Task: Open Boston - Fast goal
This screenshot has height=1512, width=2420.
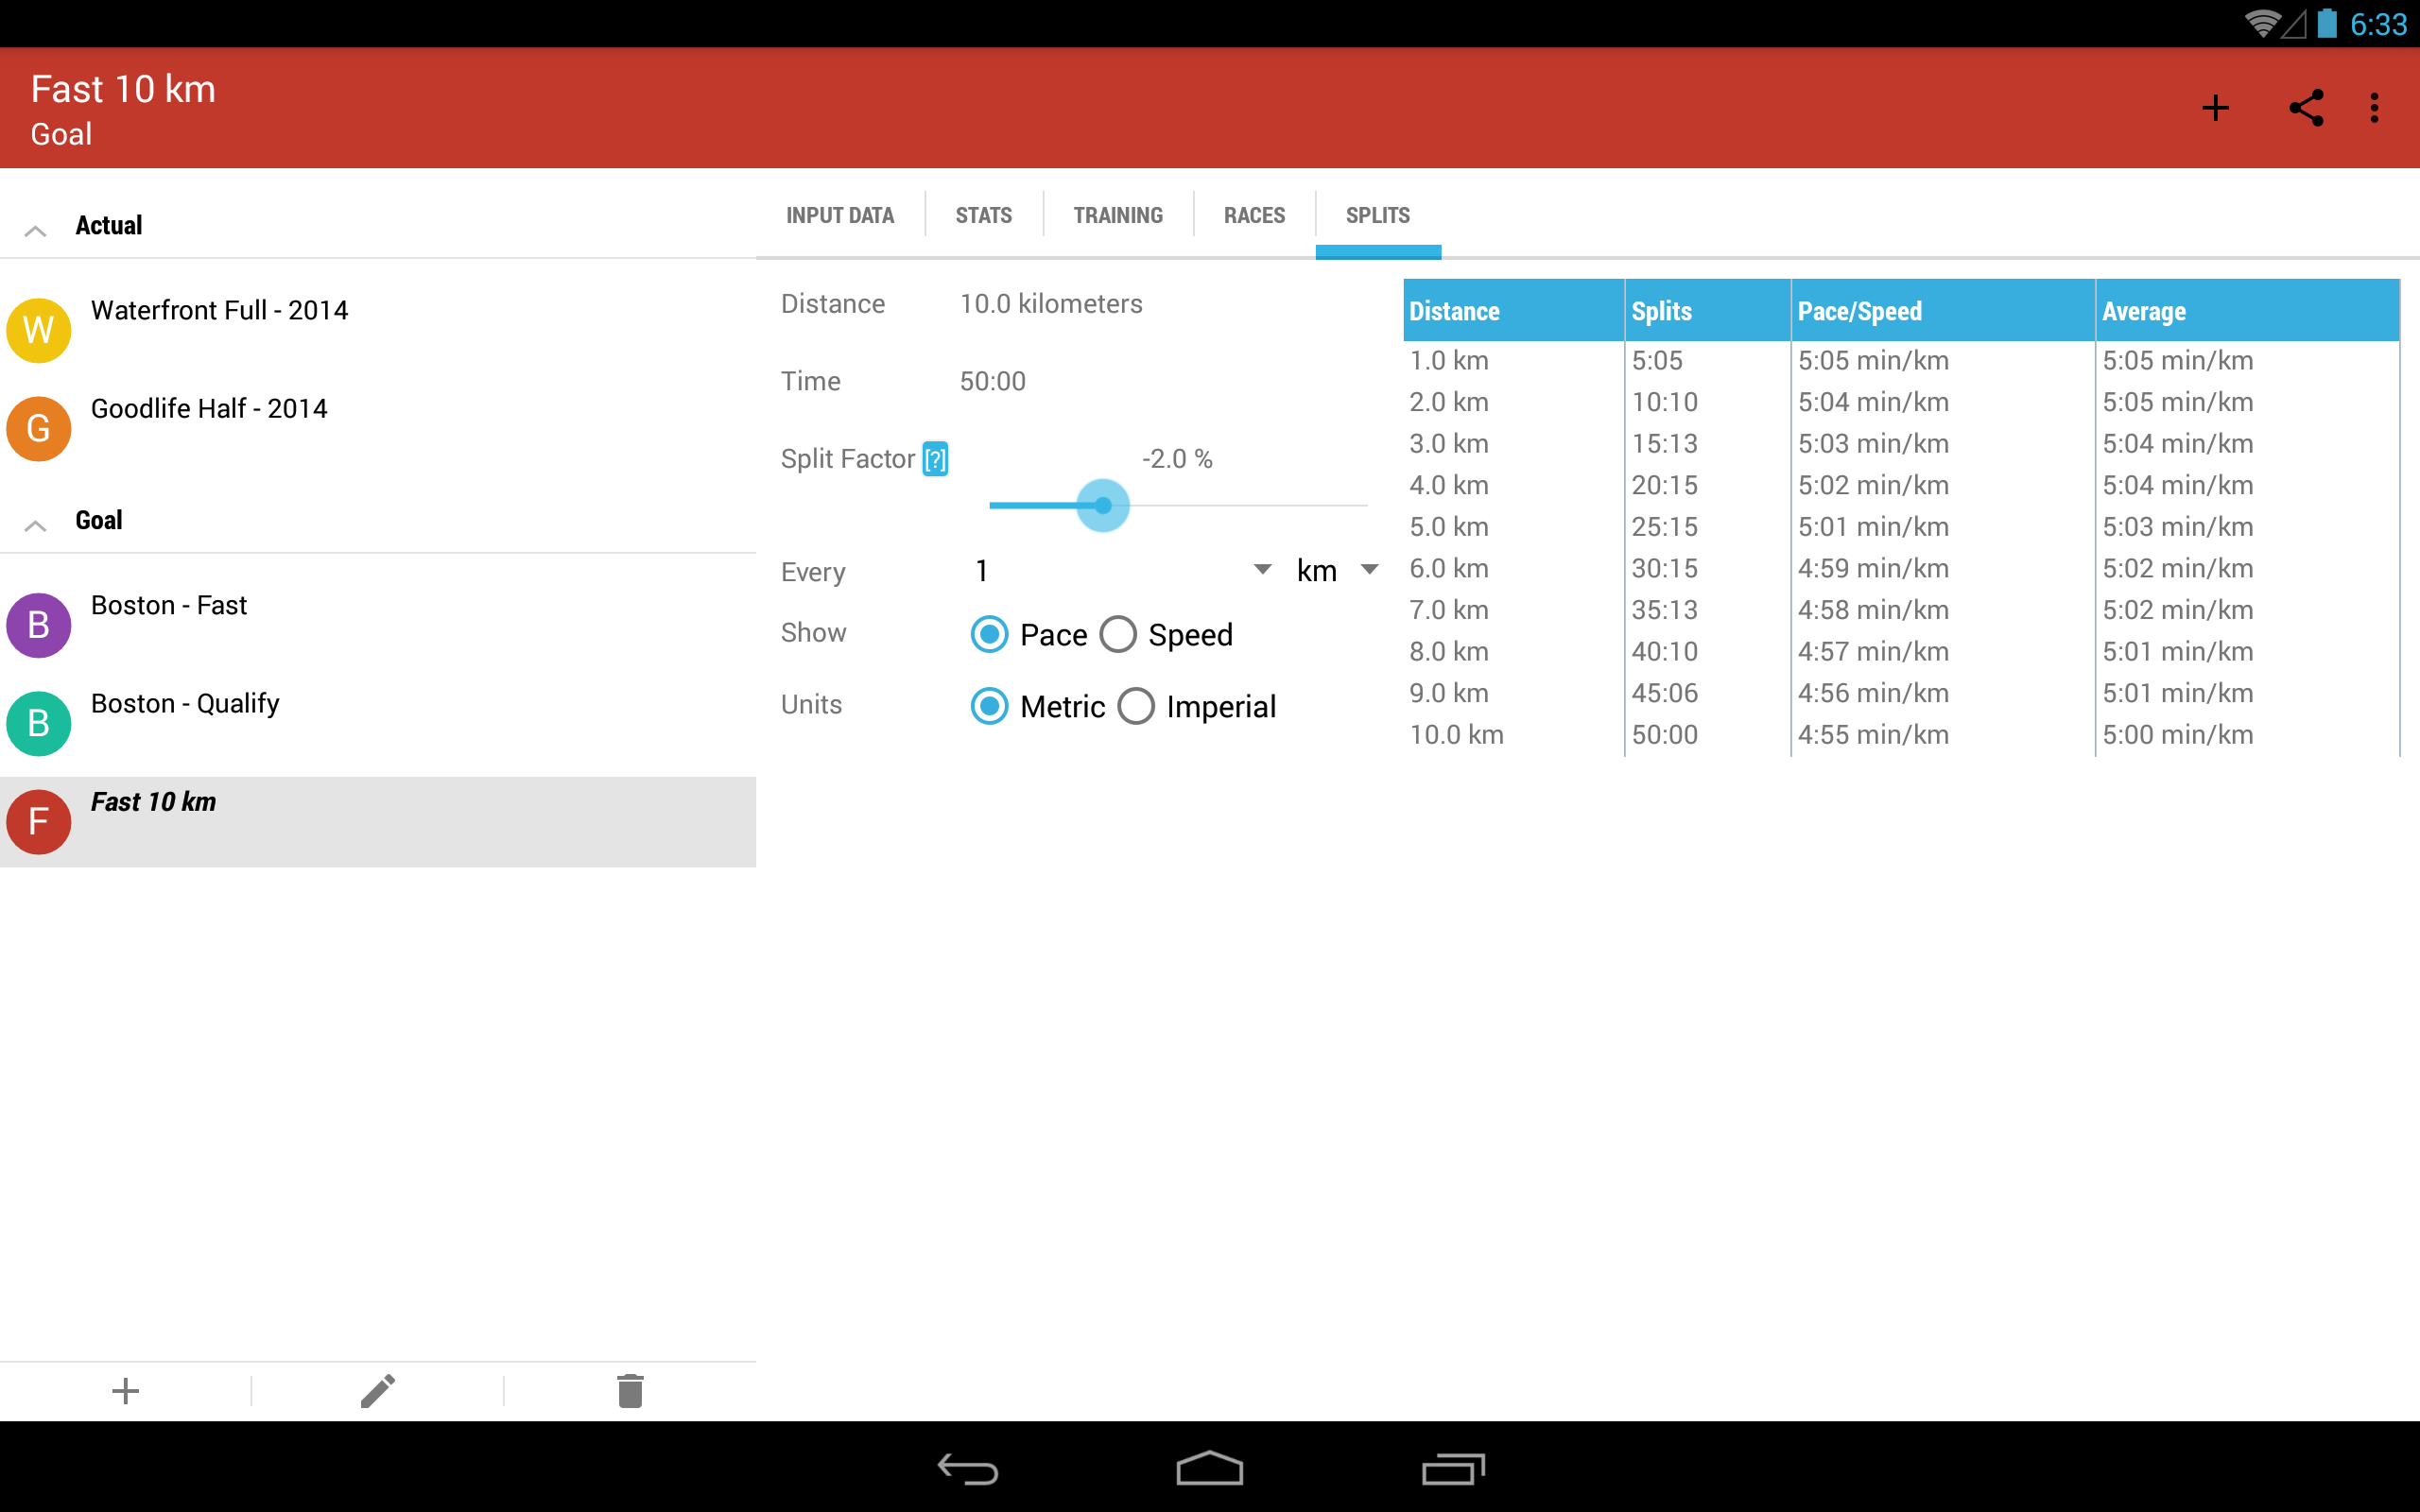Action: click(x=378, y=625)
